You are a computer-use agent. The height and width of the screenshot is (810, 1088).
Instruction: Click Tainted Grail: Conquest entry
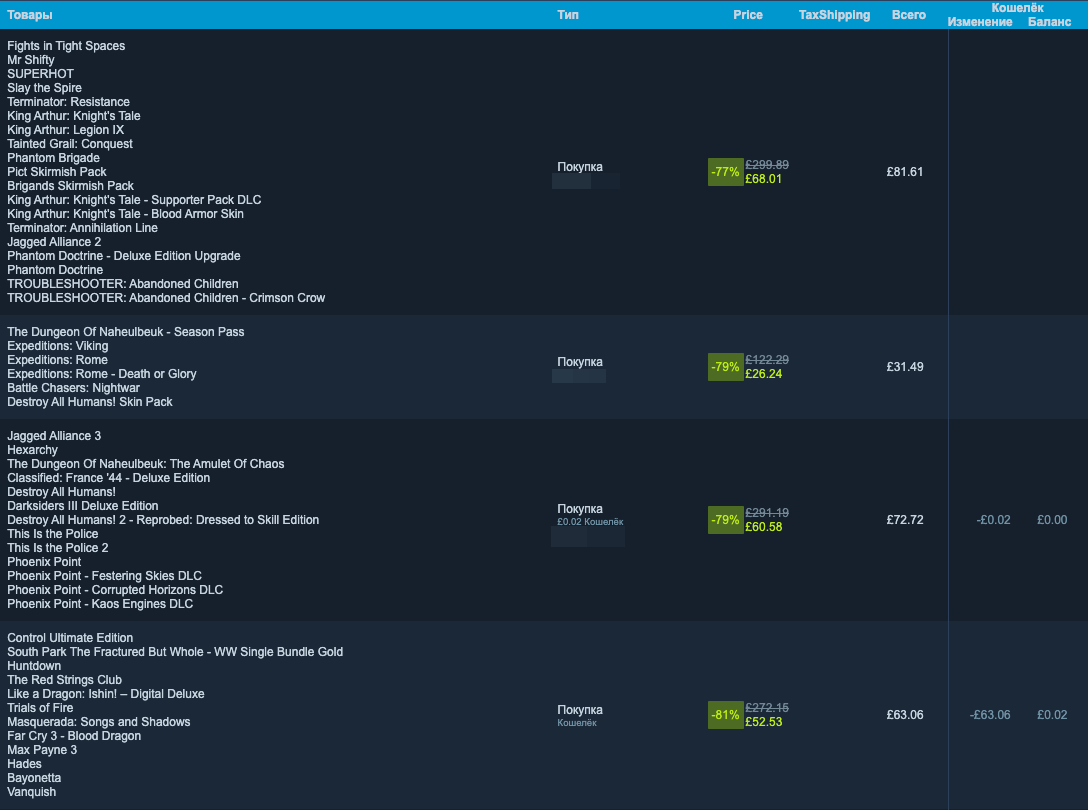[69, 144]
